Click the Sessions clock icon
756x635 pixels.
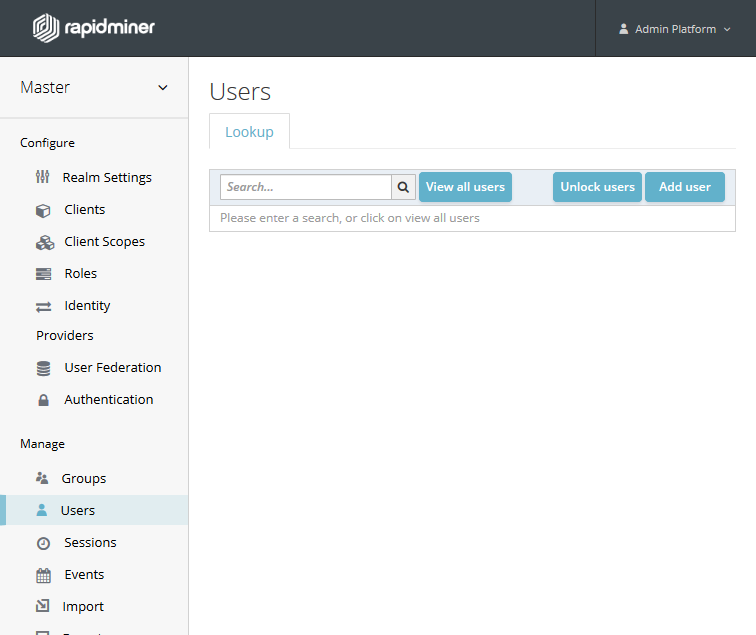pos(43,543)
